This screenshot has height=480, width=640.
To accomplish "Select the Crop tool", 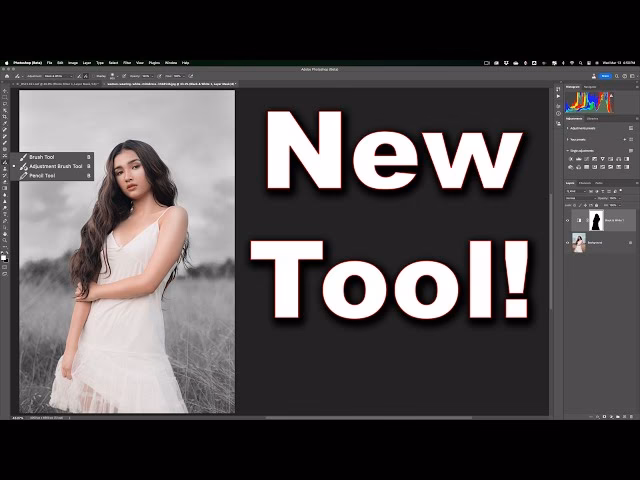I will tap(5, 117).
